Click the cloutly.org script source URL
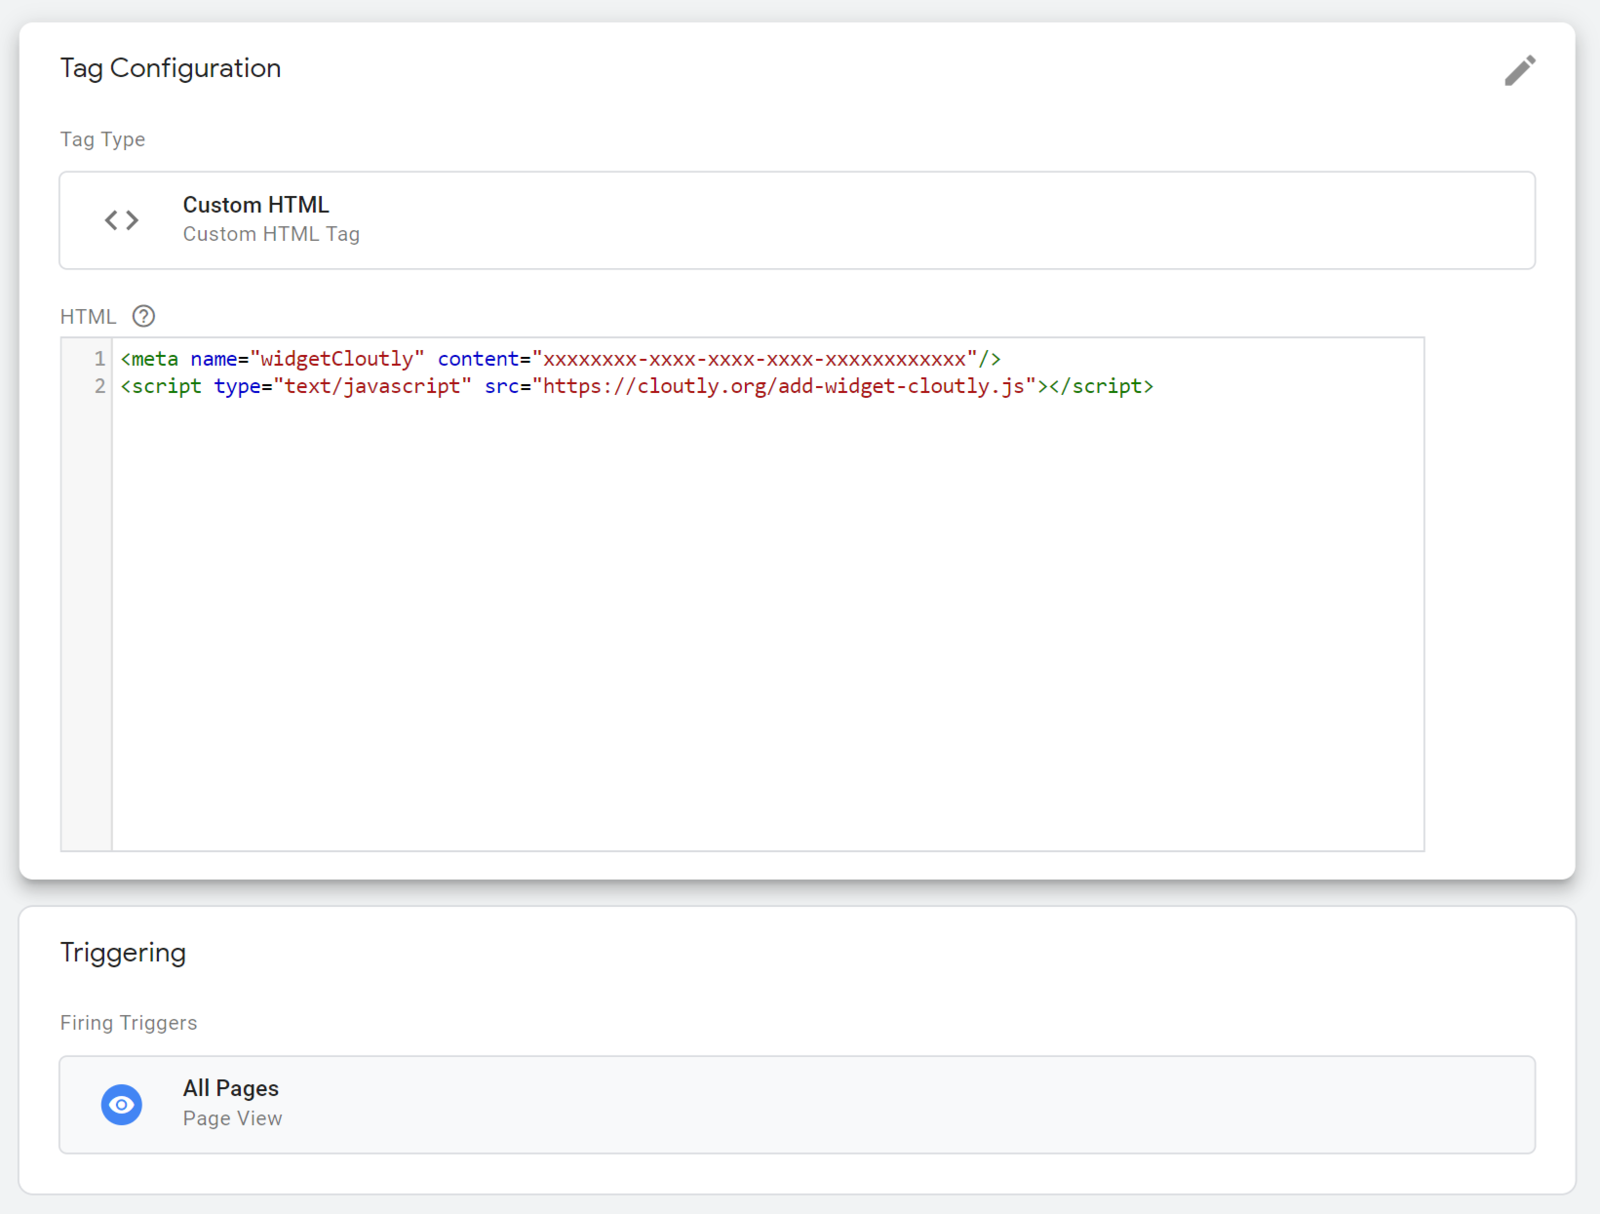The height and width of the screenshot is (1214, 1600). [783, 386]
